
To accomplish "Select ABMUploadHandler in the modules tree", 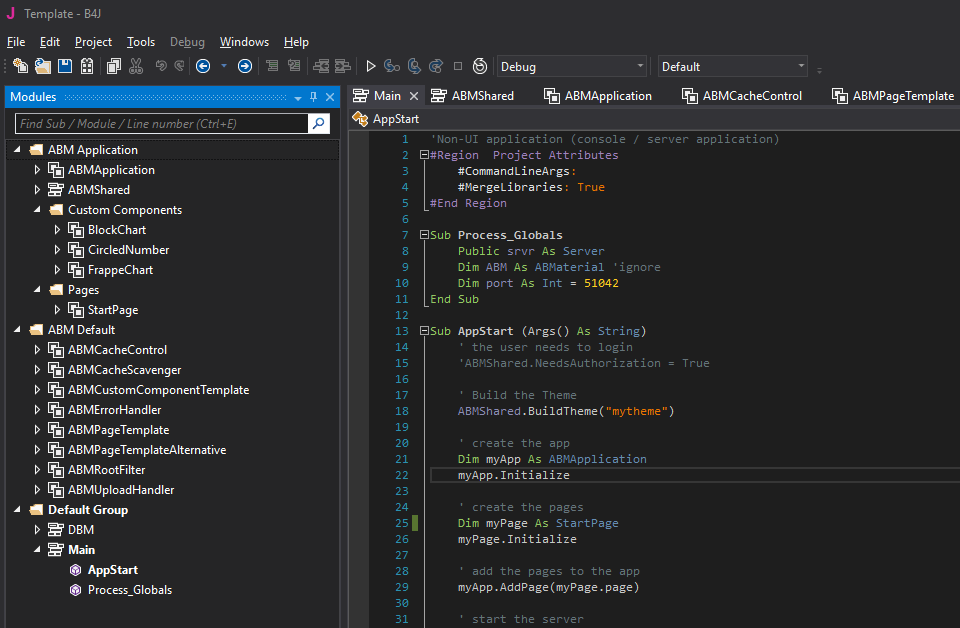I will pyautogui.click(x=121, y=490).
